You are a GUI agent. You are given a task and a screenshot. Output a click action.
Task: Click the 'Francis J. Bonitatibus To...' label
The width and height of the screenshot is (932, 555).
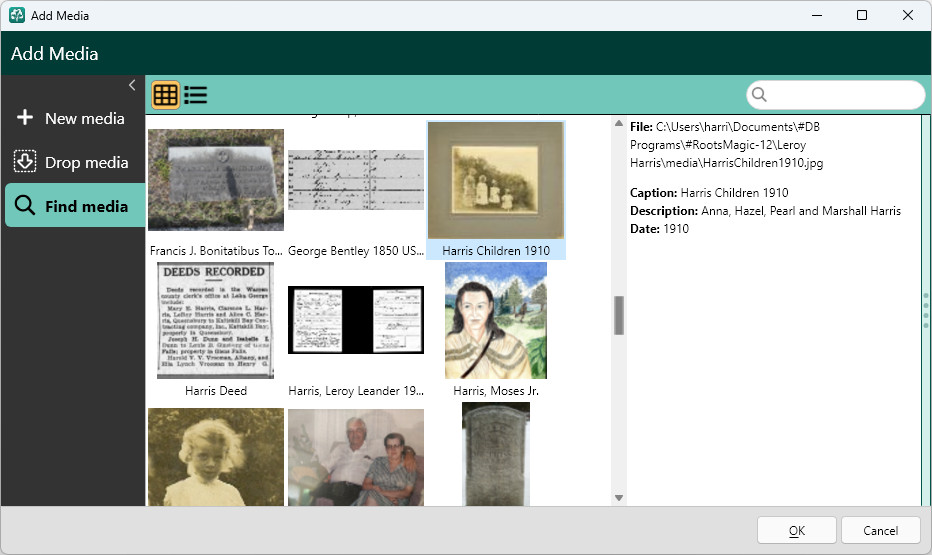click(x=216, y=251)
